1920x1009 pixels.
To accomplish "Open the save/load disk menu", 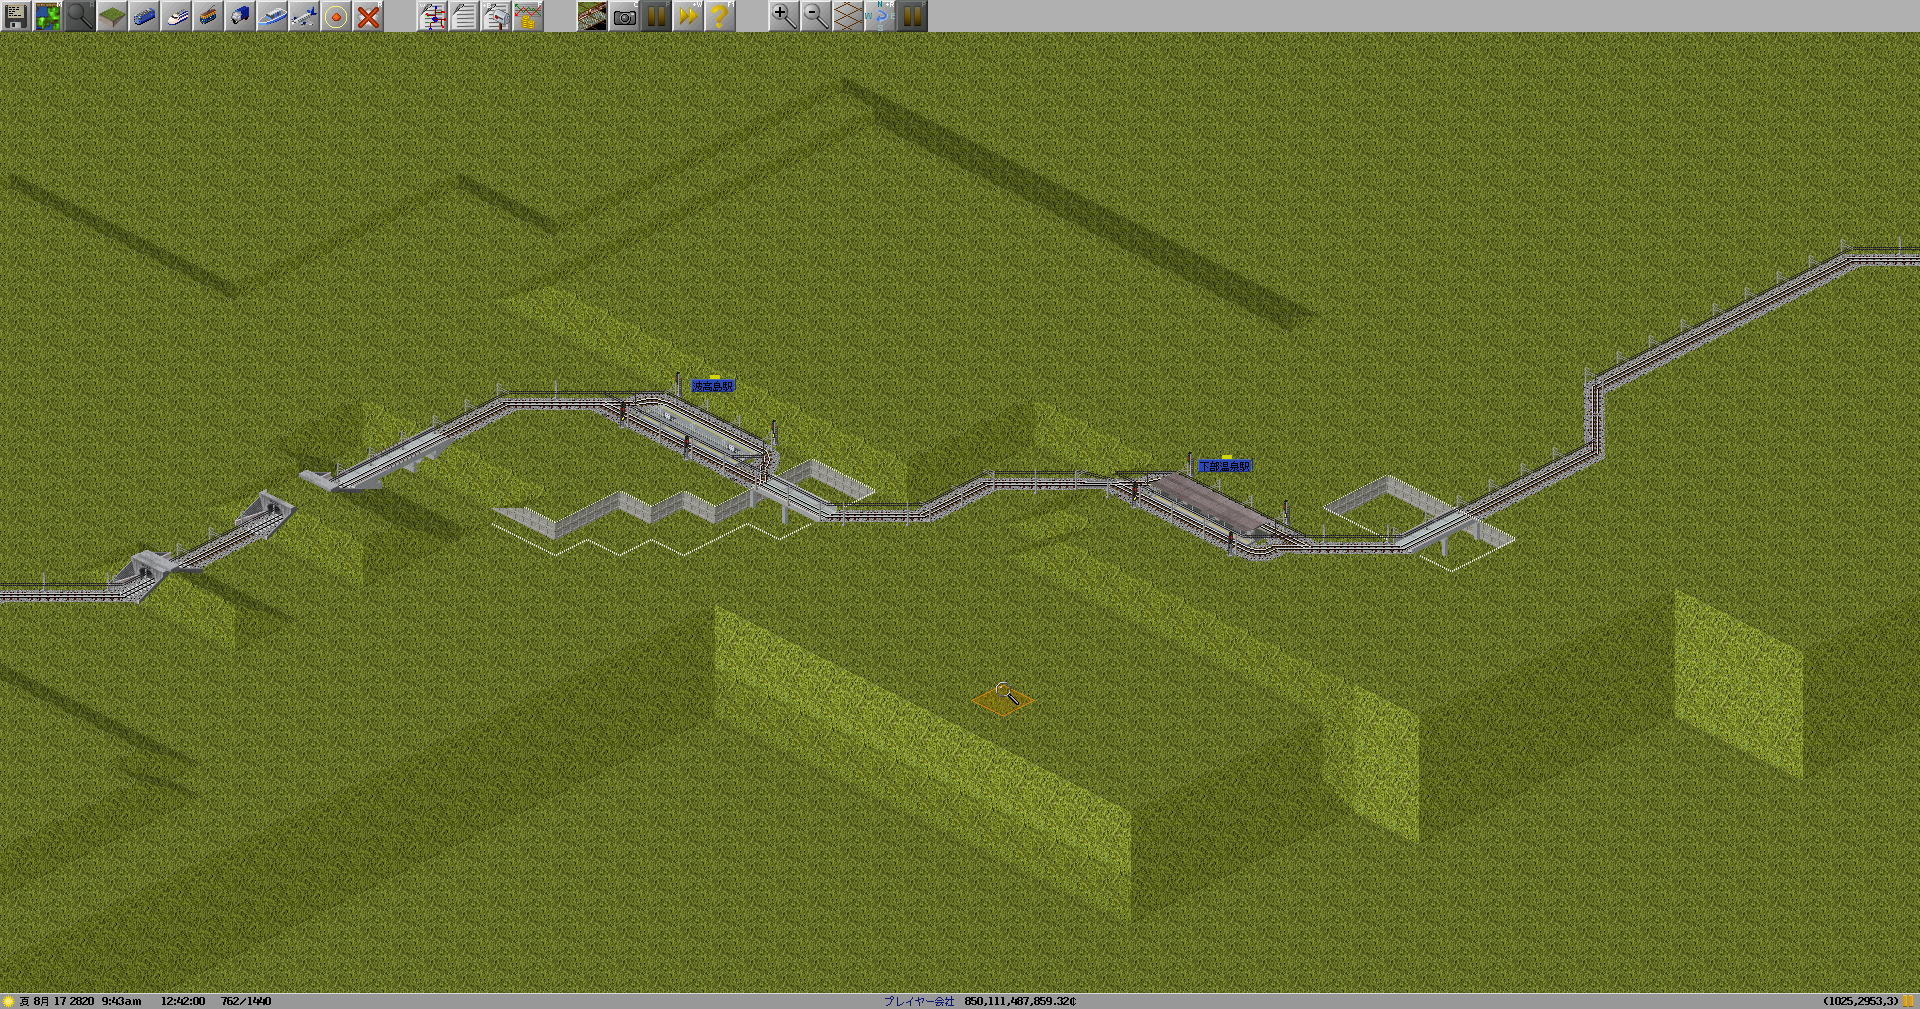I will click(16, 16).
